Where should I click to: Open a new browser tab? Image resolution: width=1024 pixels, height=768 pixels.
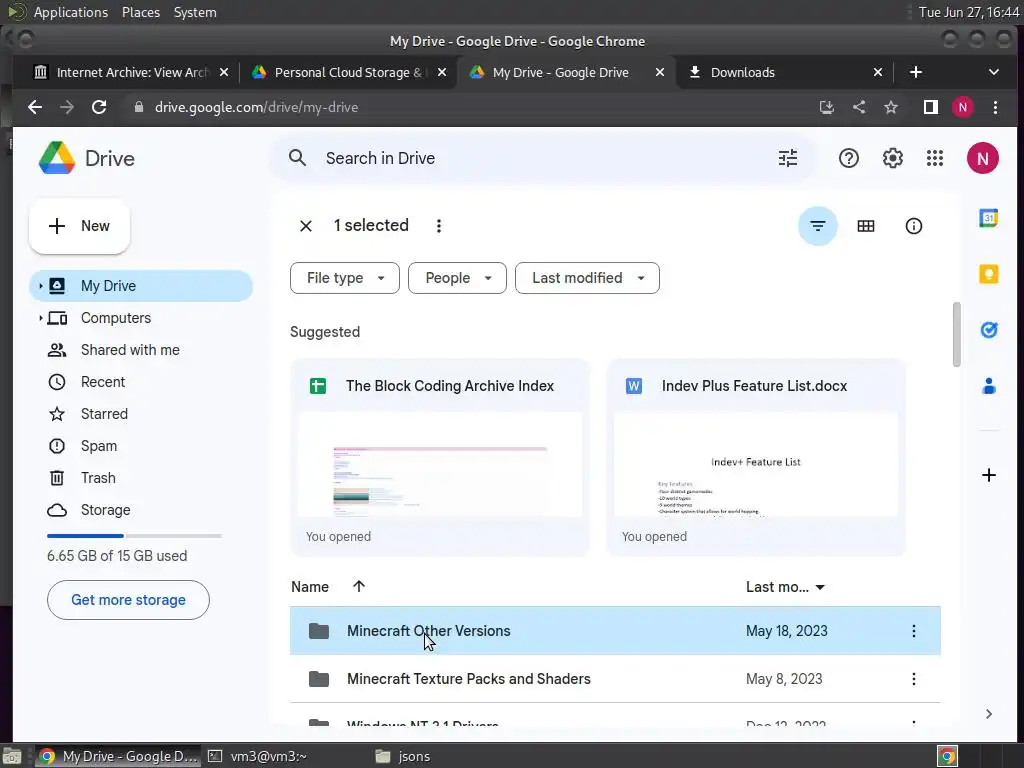click(916, 72)
